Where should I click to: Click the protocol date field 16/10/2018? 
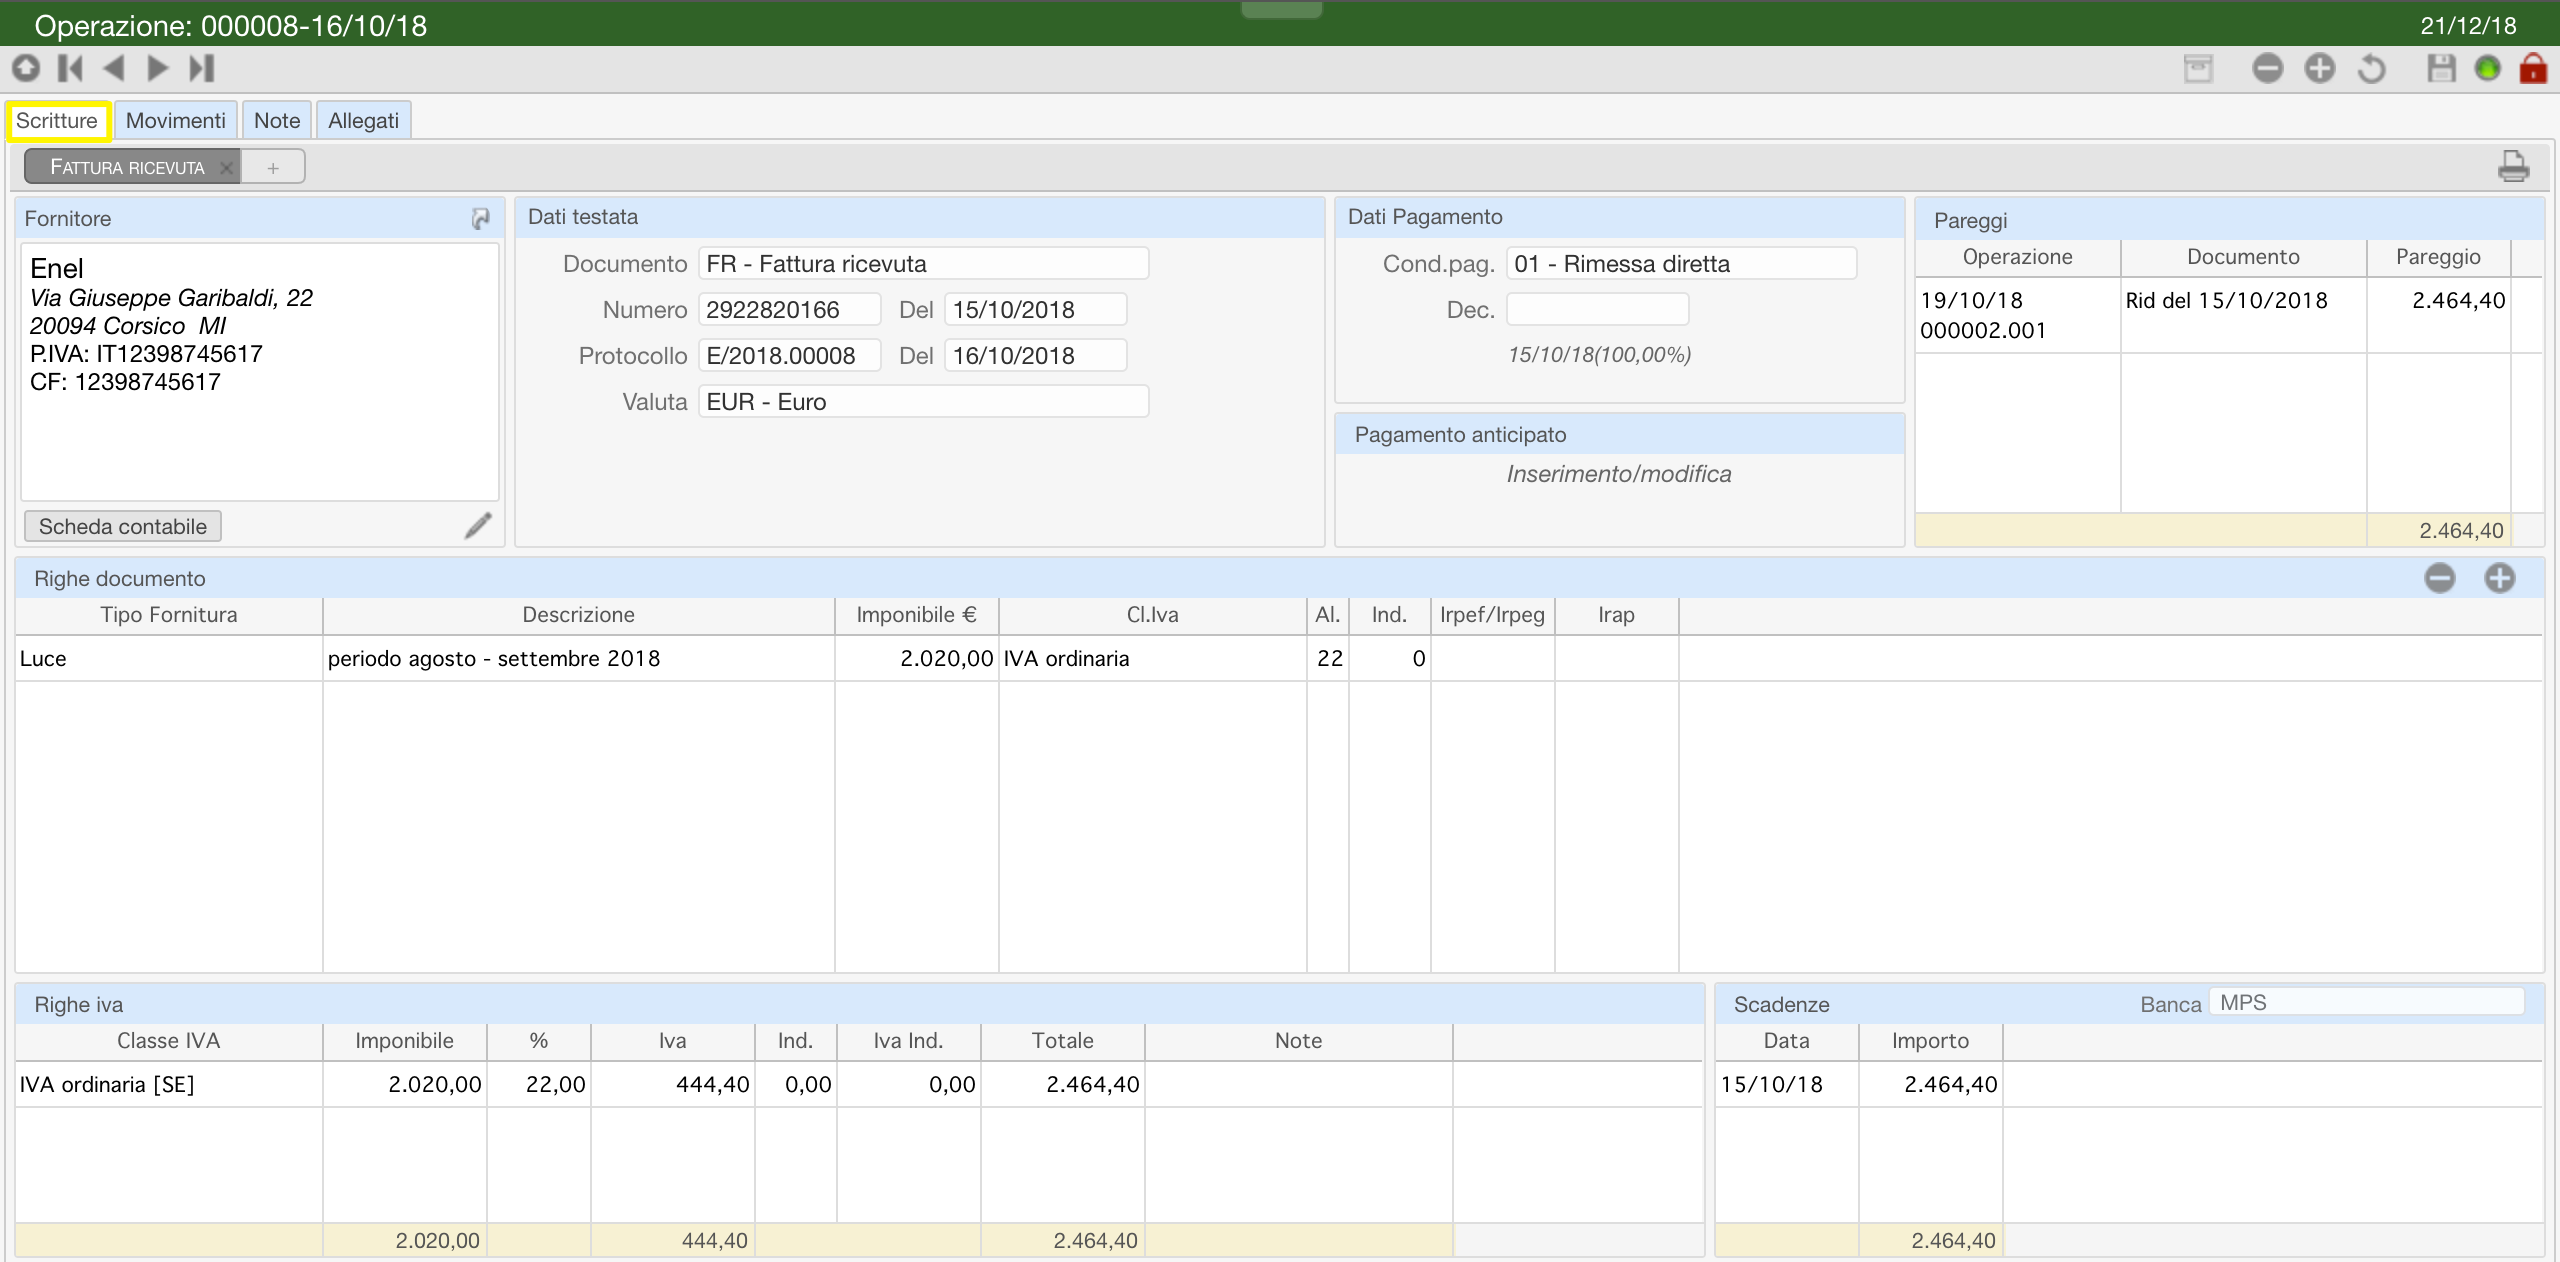pos(1036,356)
